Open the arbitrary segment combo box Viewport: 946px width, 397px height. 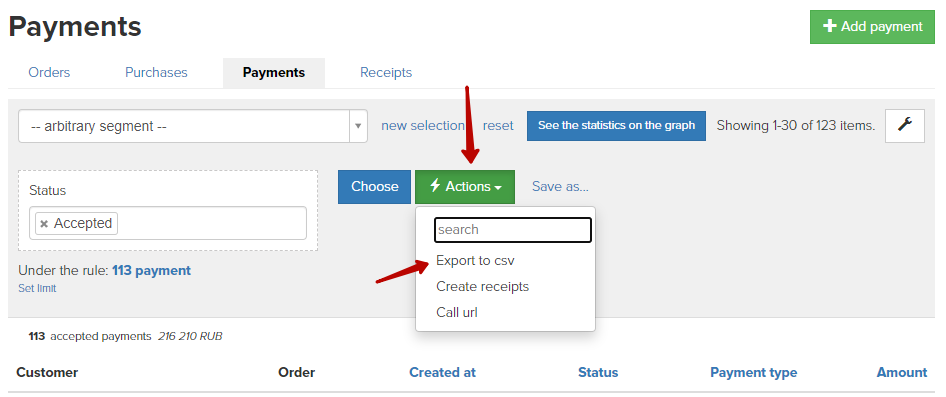pyautogui.click(x=193, y=126)
